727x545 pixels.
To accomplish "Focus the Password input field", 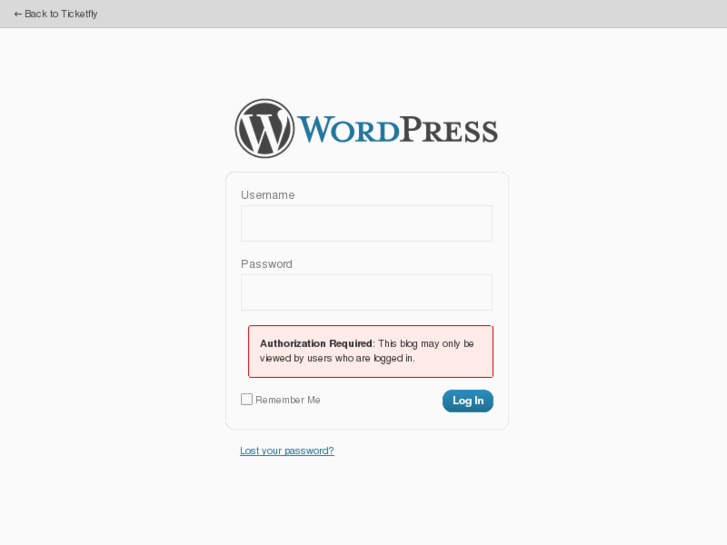I will click(366, 292).
